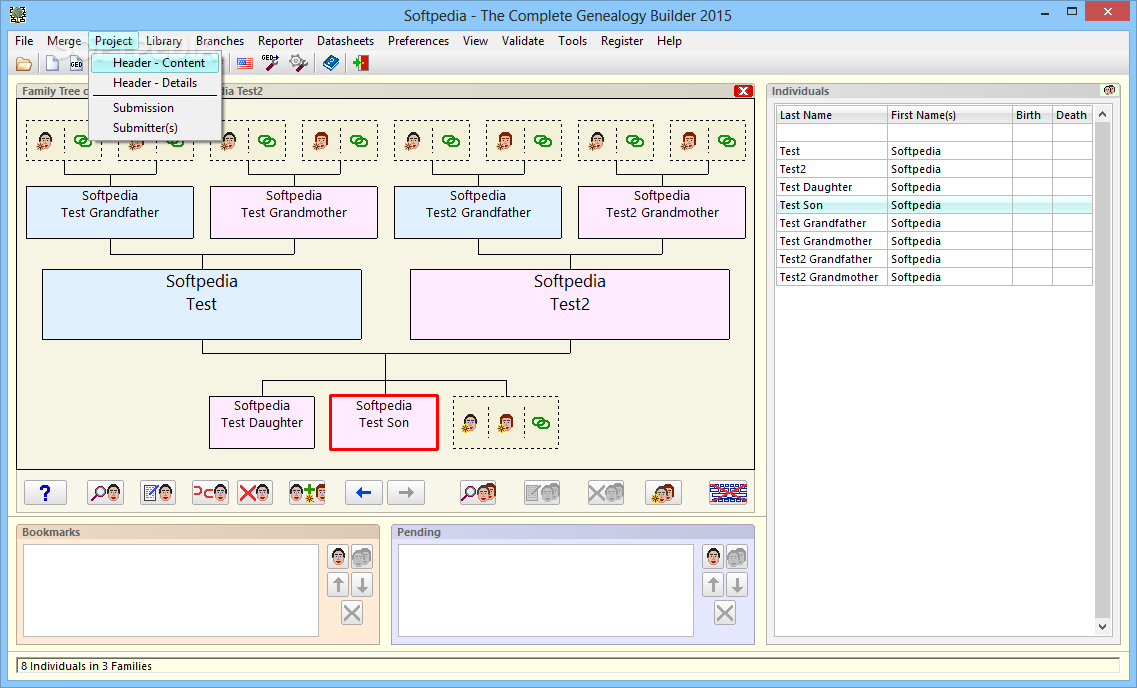Viewport: 1137px width, 688px height.
Task: Select the Softpedia Test2 Grandmother box
Action: [x=662, y=212]
